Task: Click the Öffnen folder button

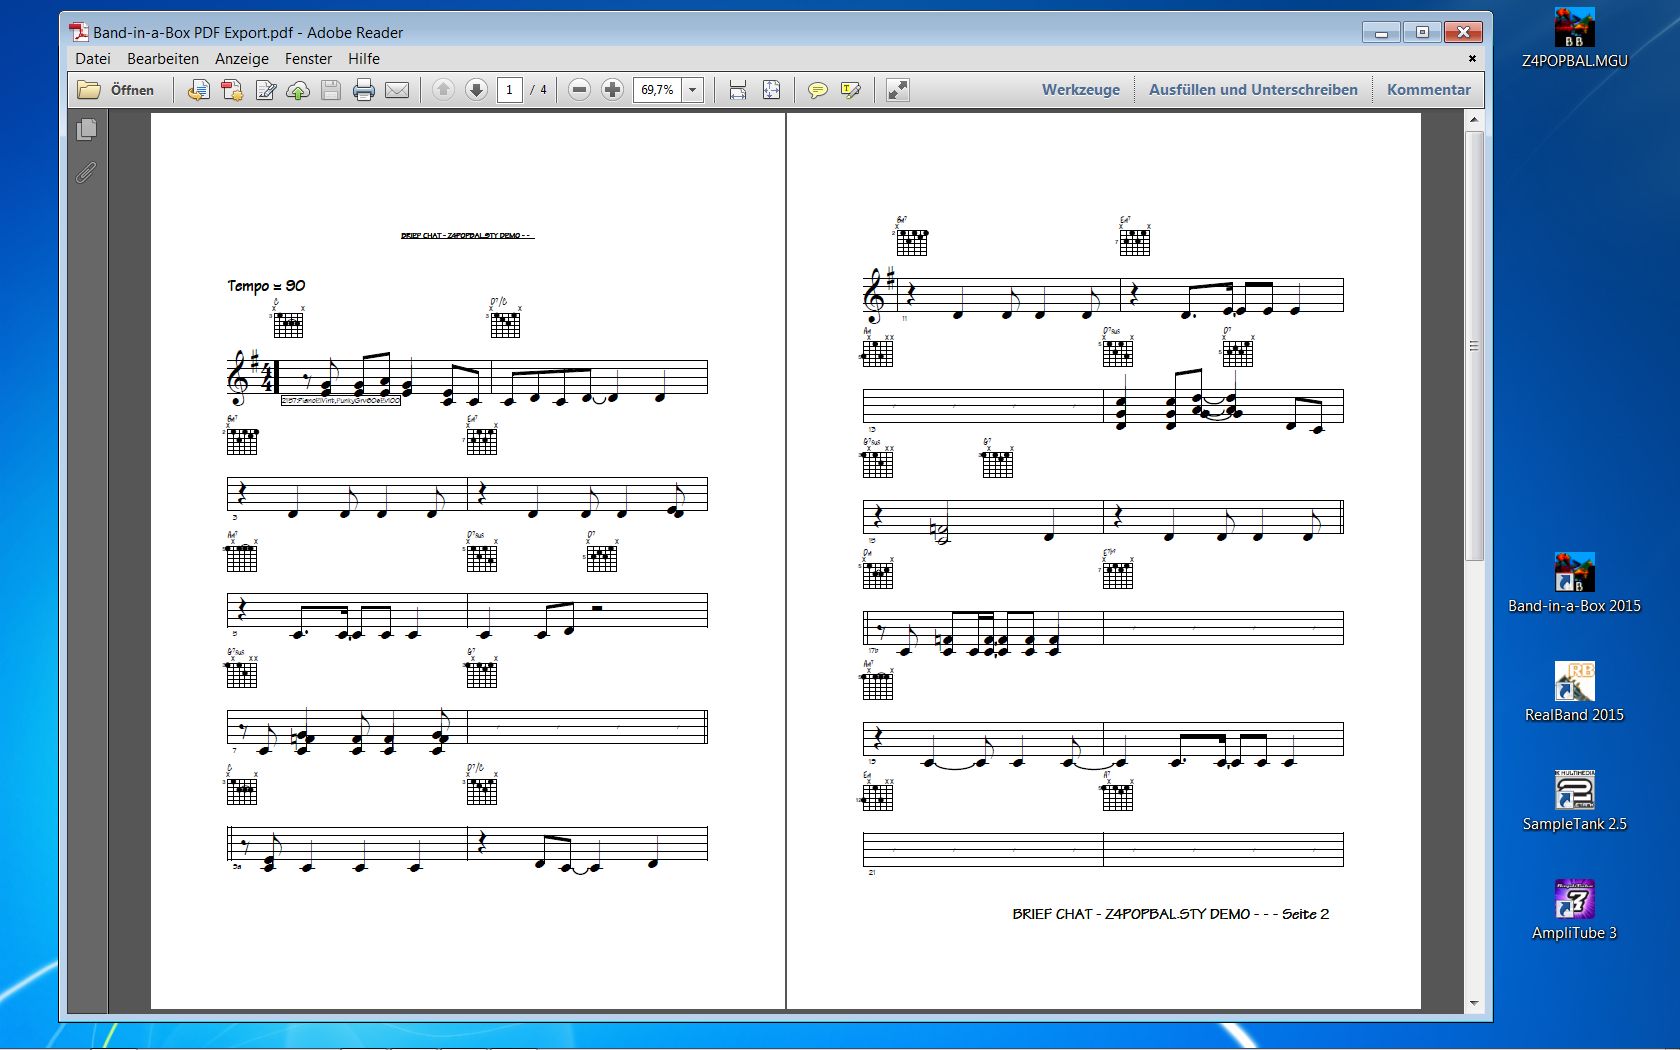Action: pos(116,90)
